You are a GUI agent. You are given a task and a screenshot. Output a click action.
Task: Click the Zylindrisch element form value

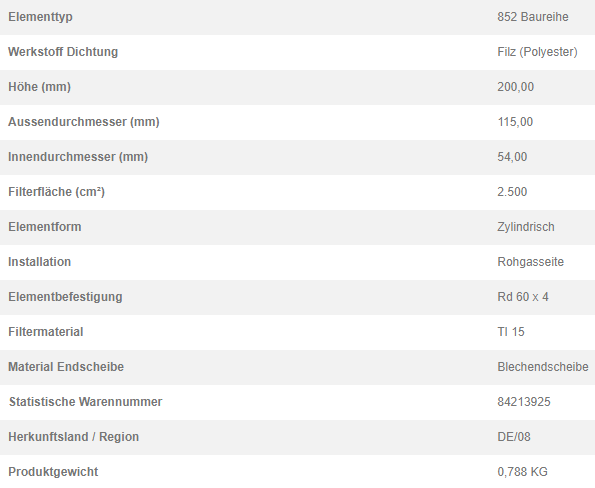(x=526, y=227)
